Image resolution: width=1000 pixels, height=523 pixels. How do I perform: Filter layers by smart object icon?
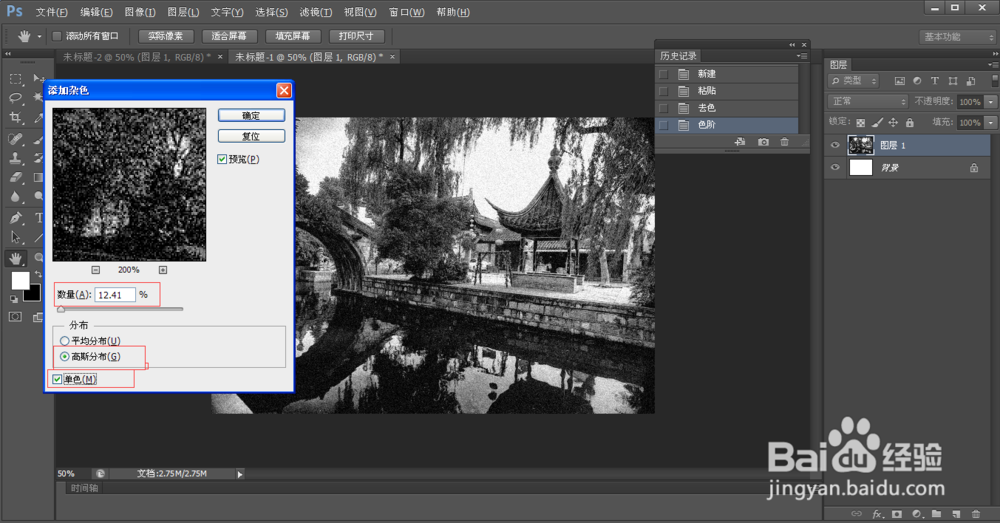(971, 81)
